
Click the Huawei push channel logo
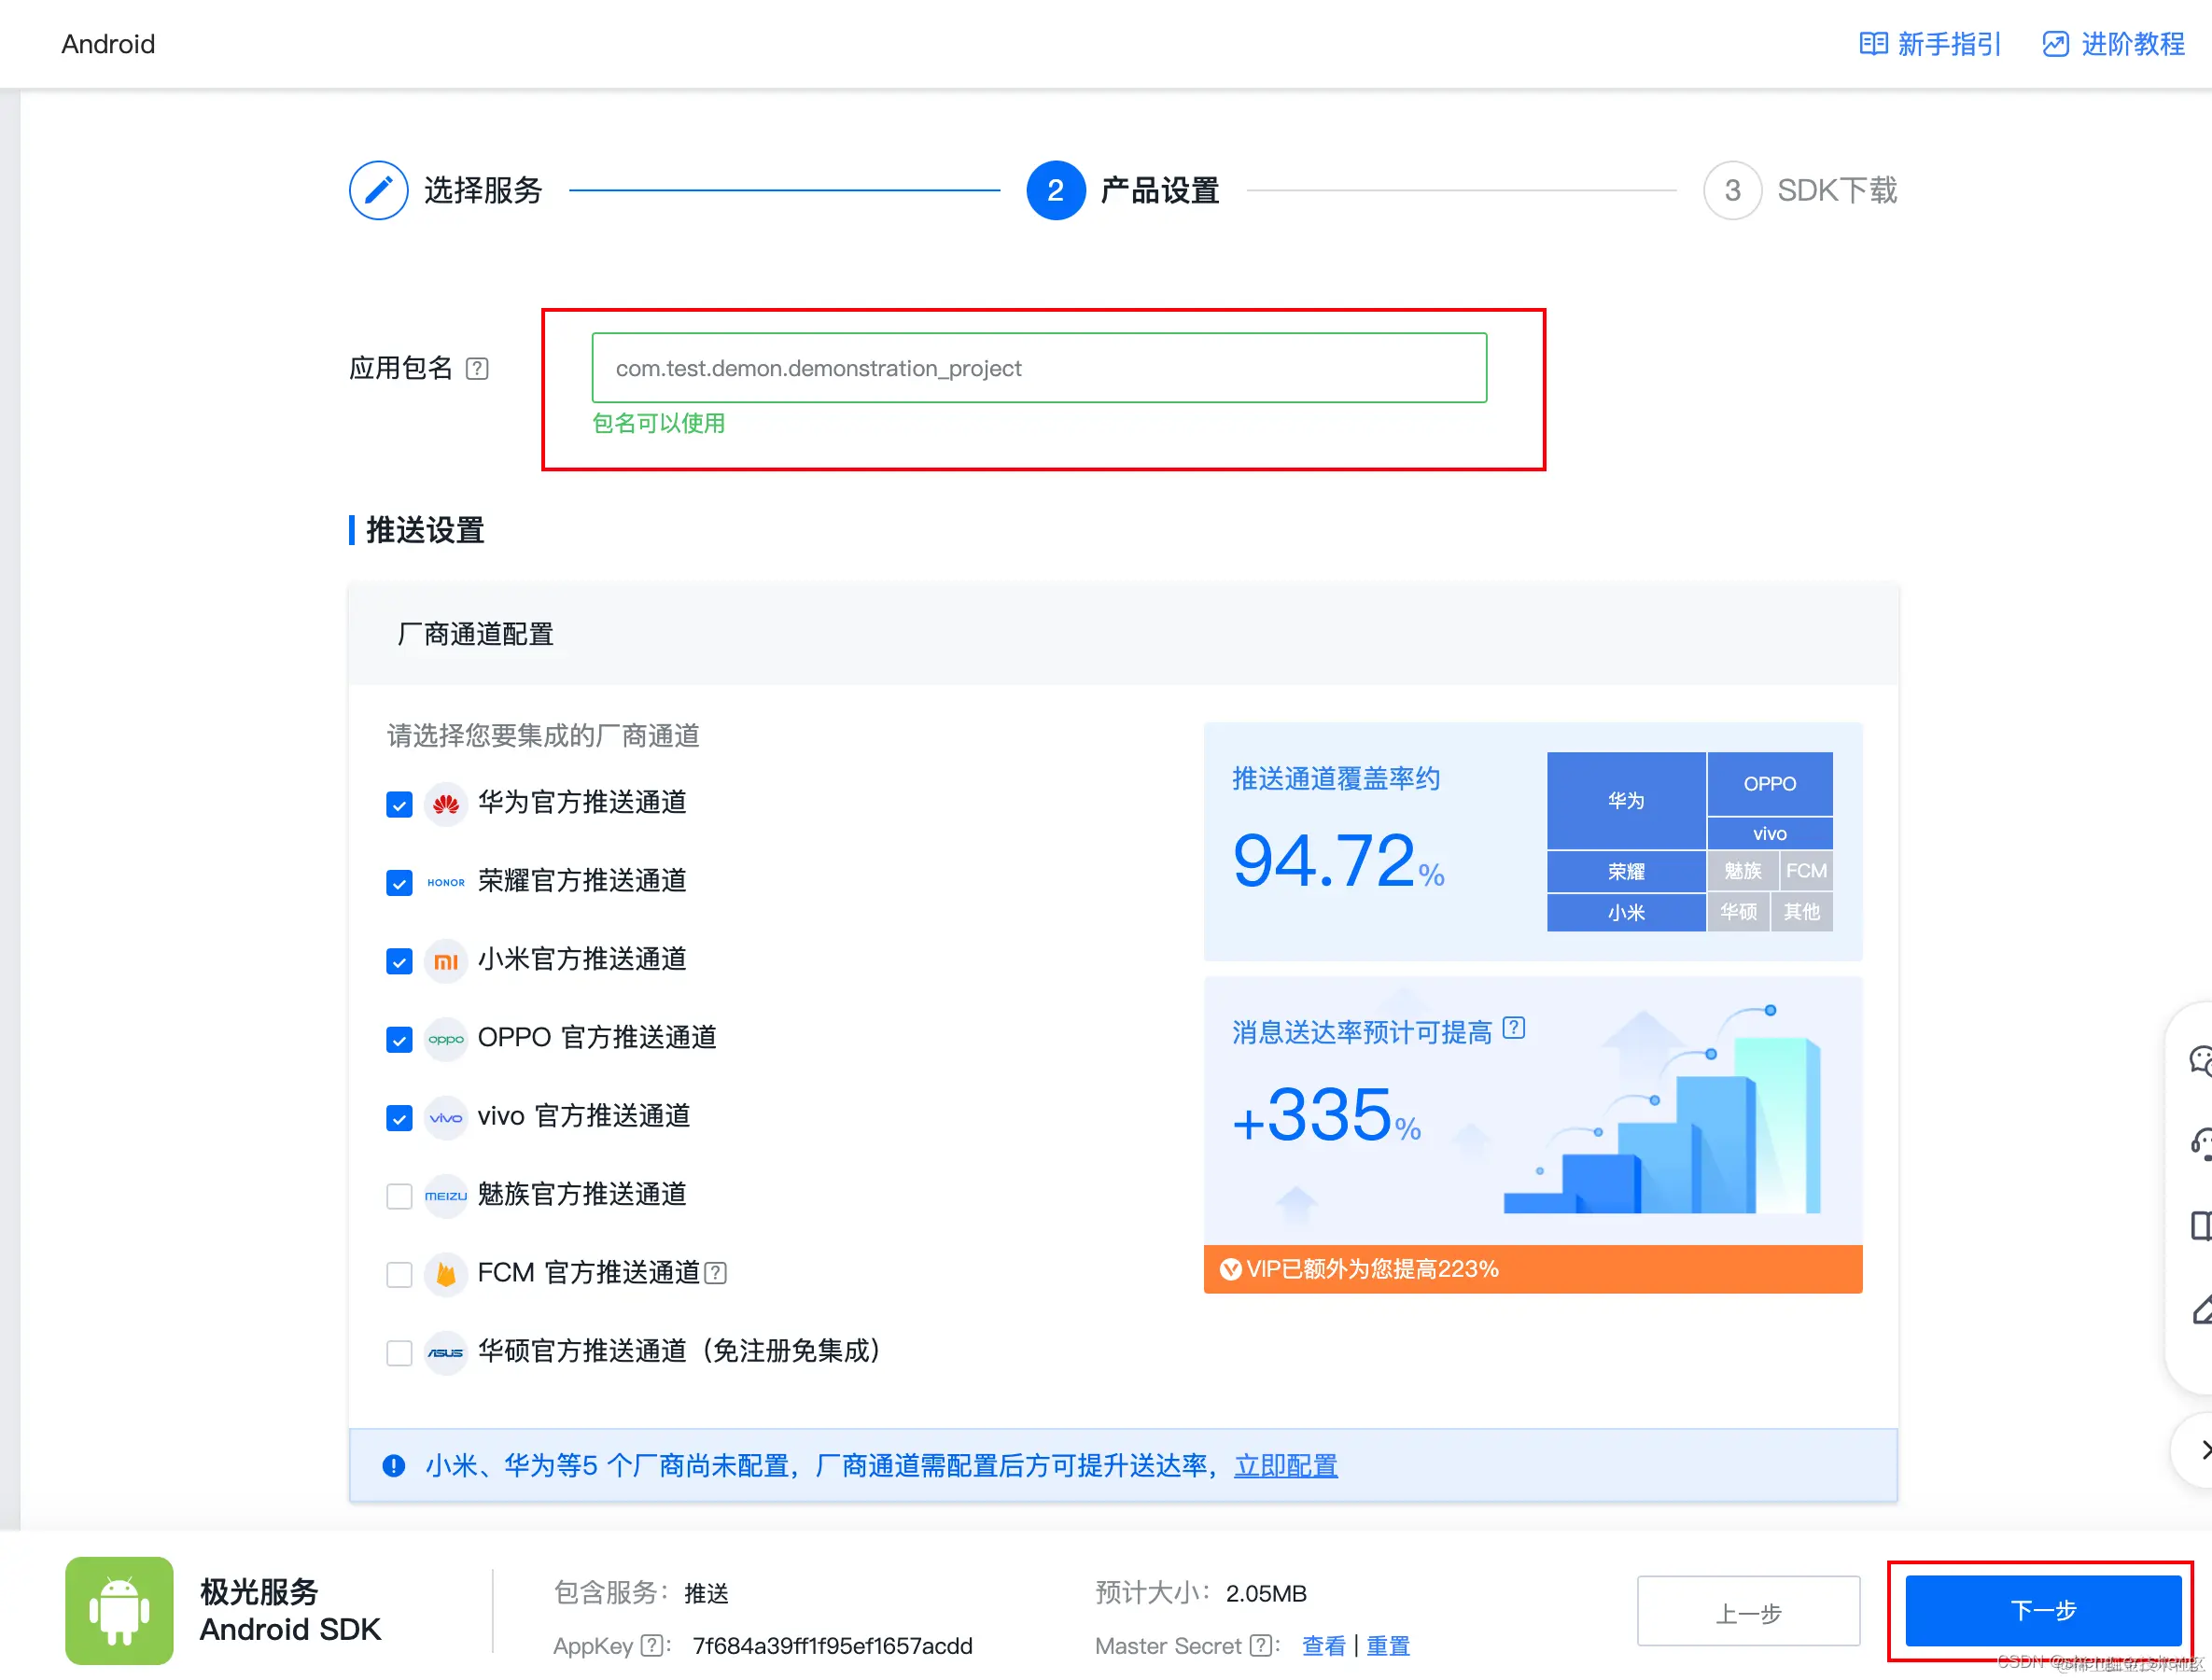[x=446, y=803]
